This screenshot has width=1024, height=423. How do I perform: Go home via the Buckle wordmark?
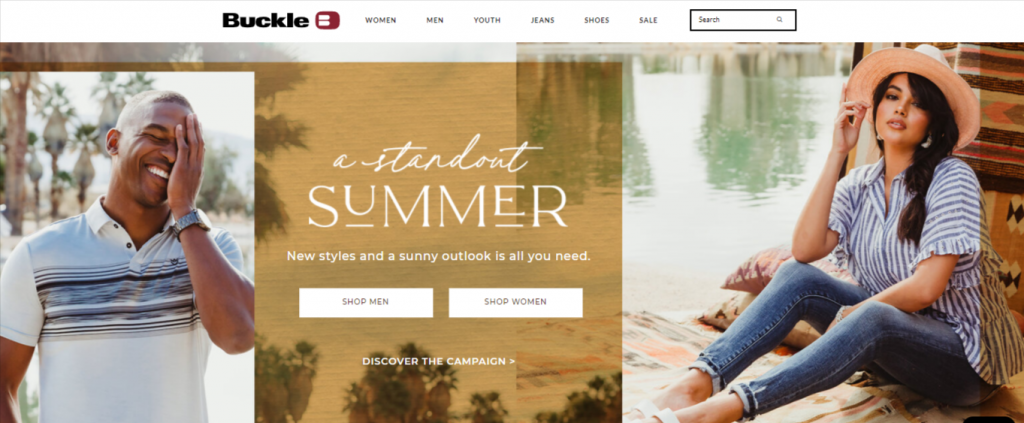pyautogui.click(x=267, y=20)
